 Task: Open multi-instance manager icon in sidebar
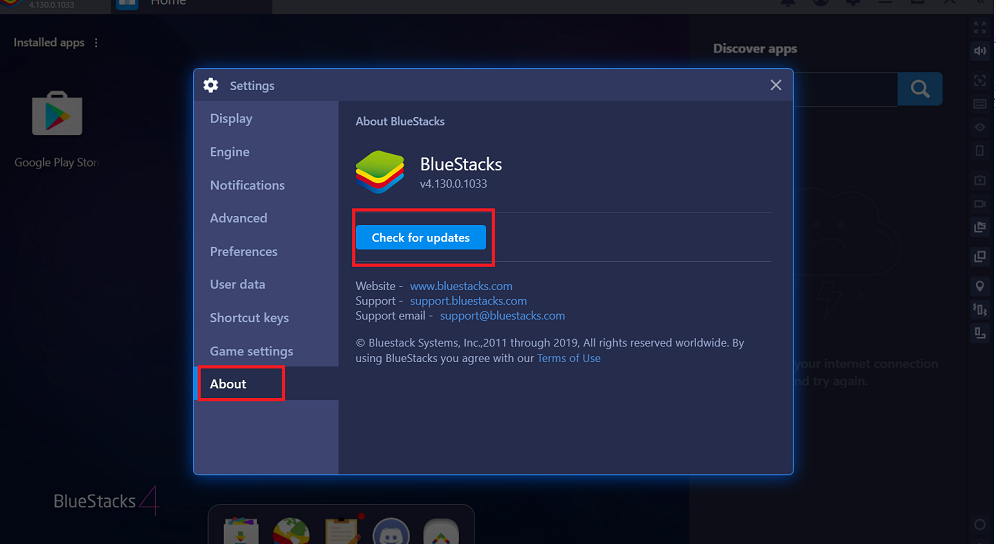click(979, 257)
